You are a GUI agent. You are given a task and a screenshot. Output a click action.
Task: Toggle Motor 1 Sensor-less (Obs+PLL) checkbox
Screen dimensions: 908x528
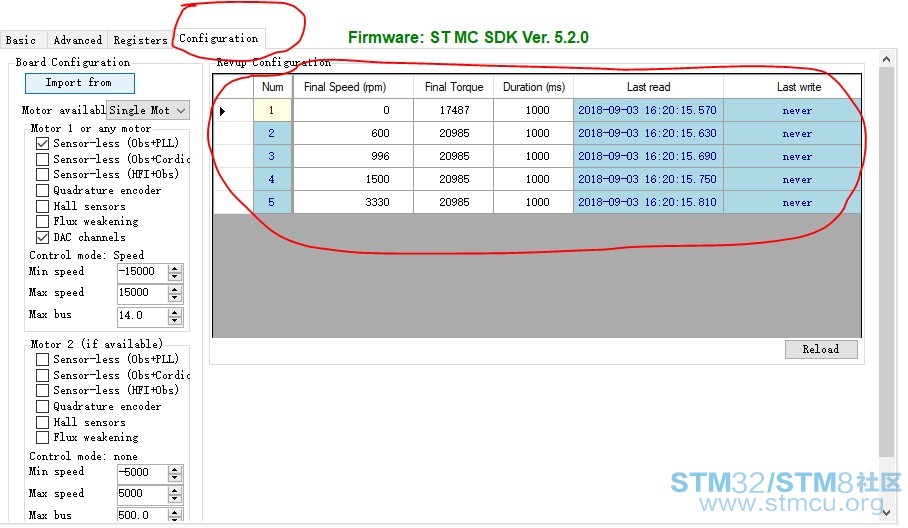coord(42,143)
